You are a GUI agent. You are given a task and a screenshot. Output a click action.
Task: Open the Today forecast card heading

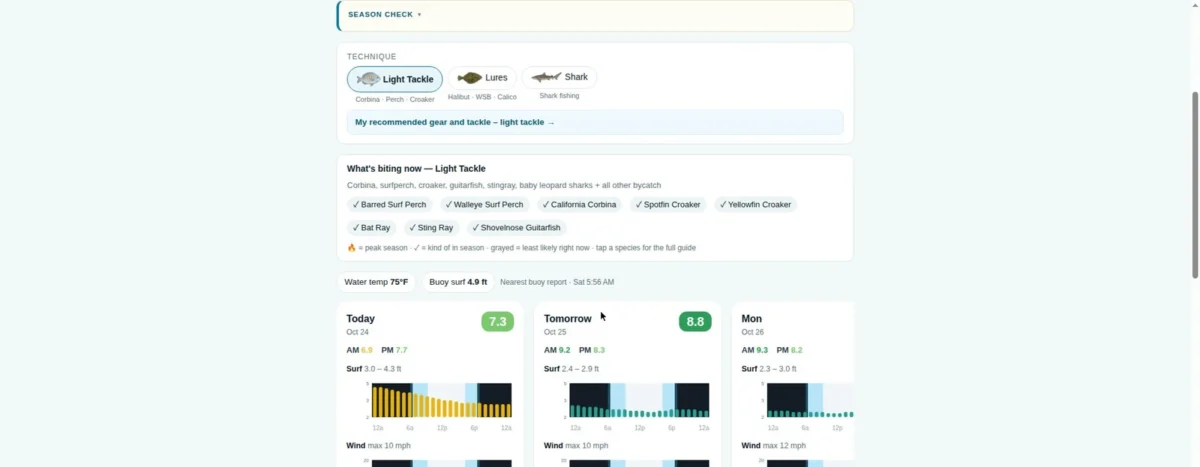[x=361, y=319]
